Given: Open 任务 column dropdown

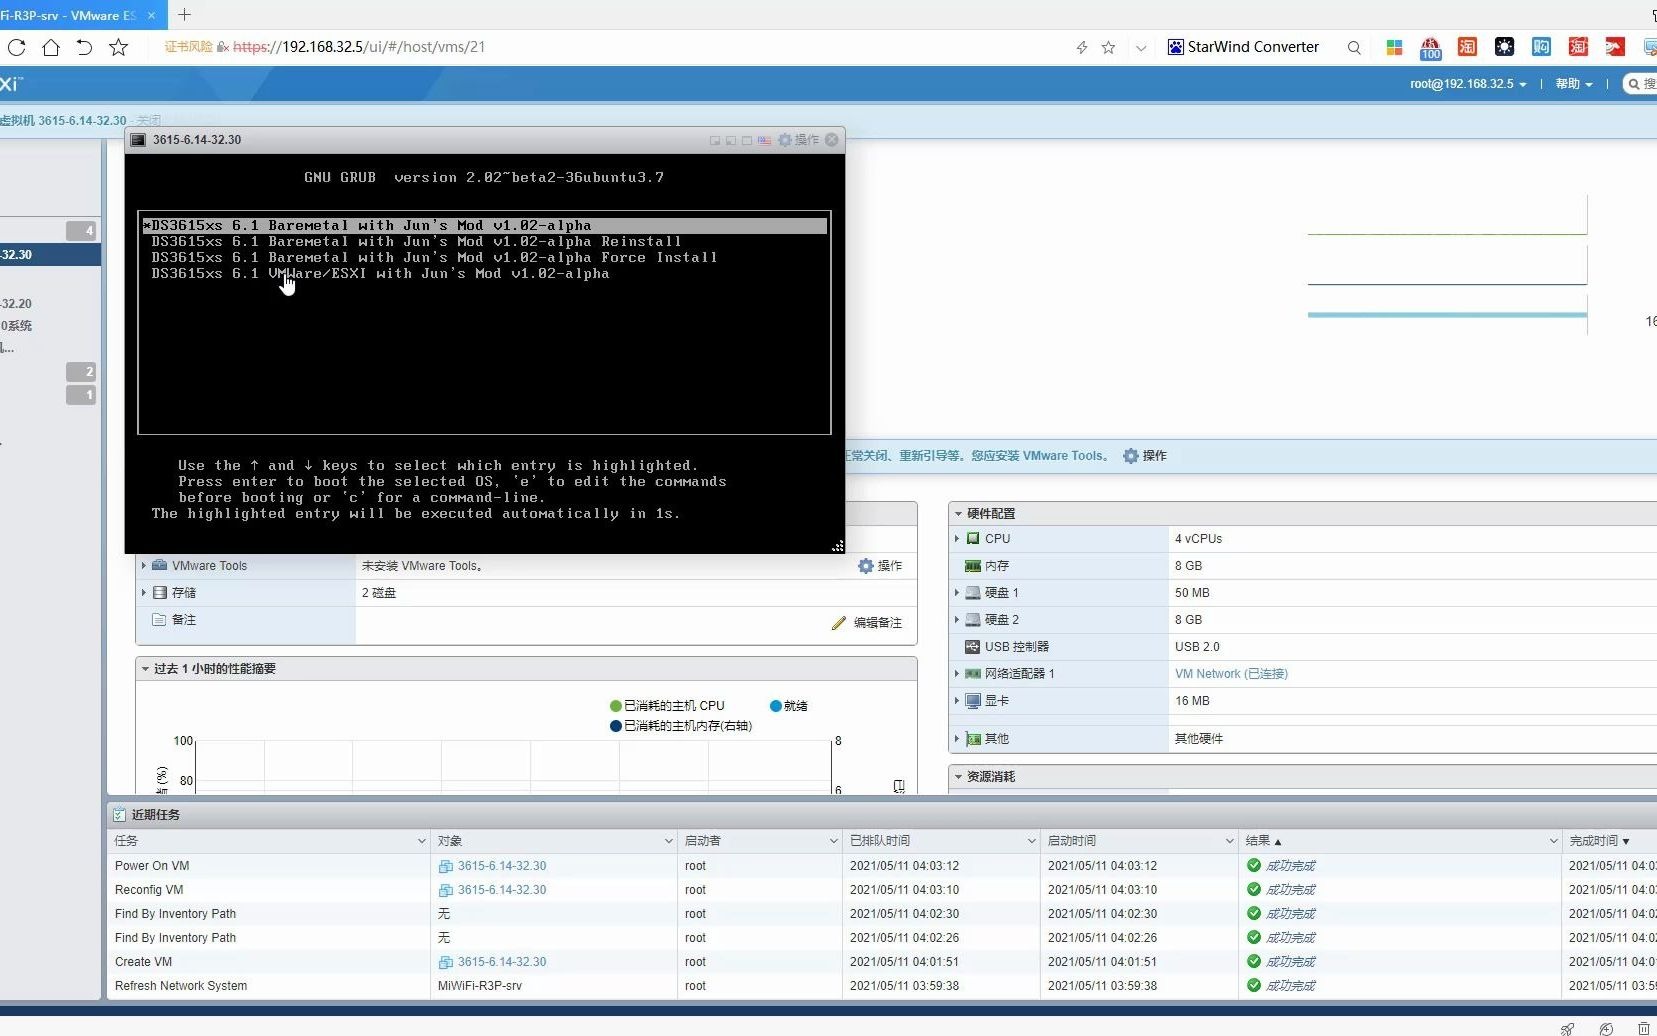Looking at the screenshot, I should pyautogui.click(x=421, y=841).
